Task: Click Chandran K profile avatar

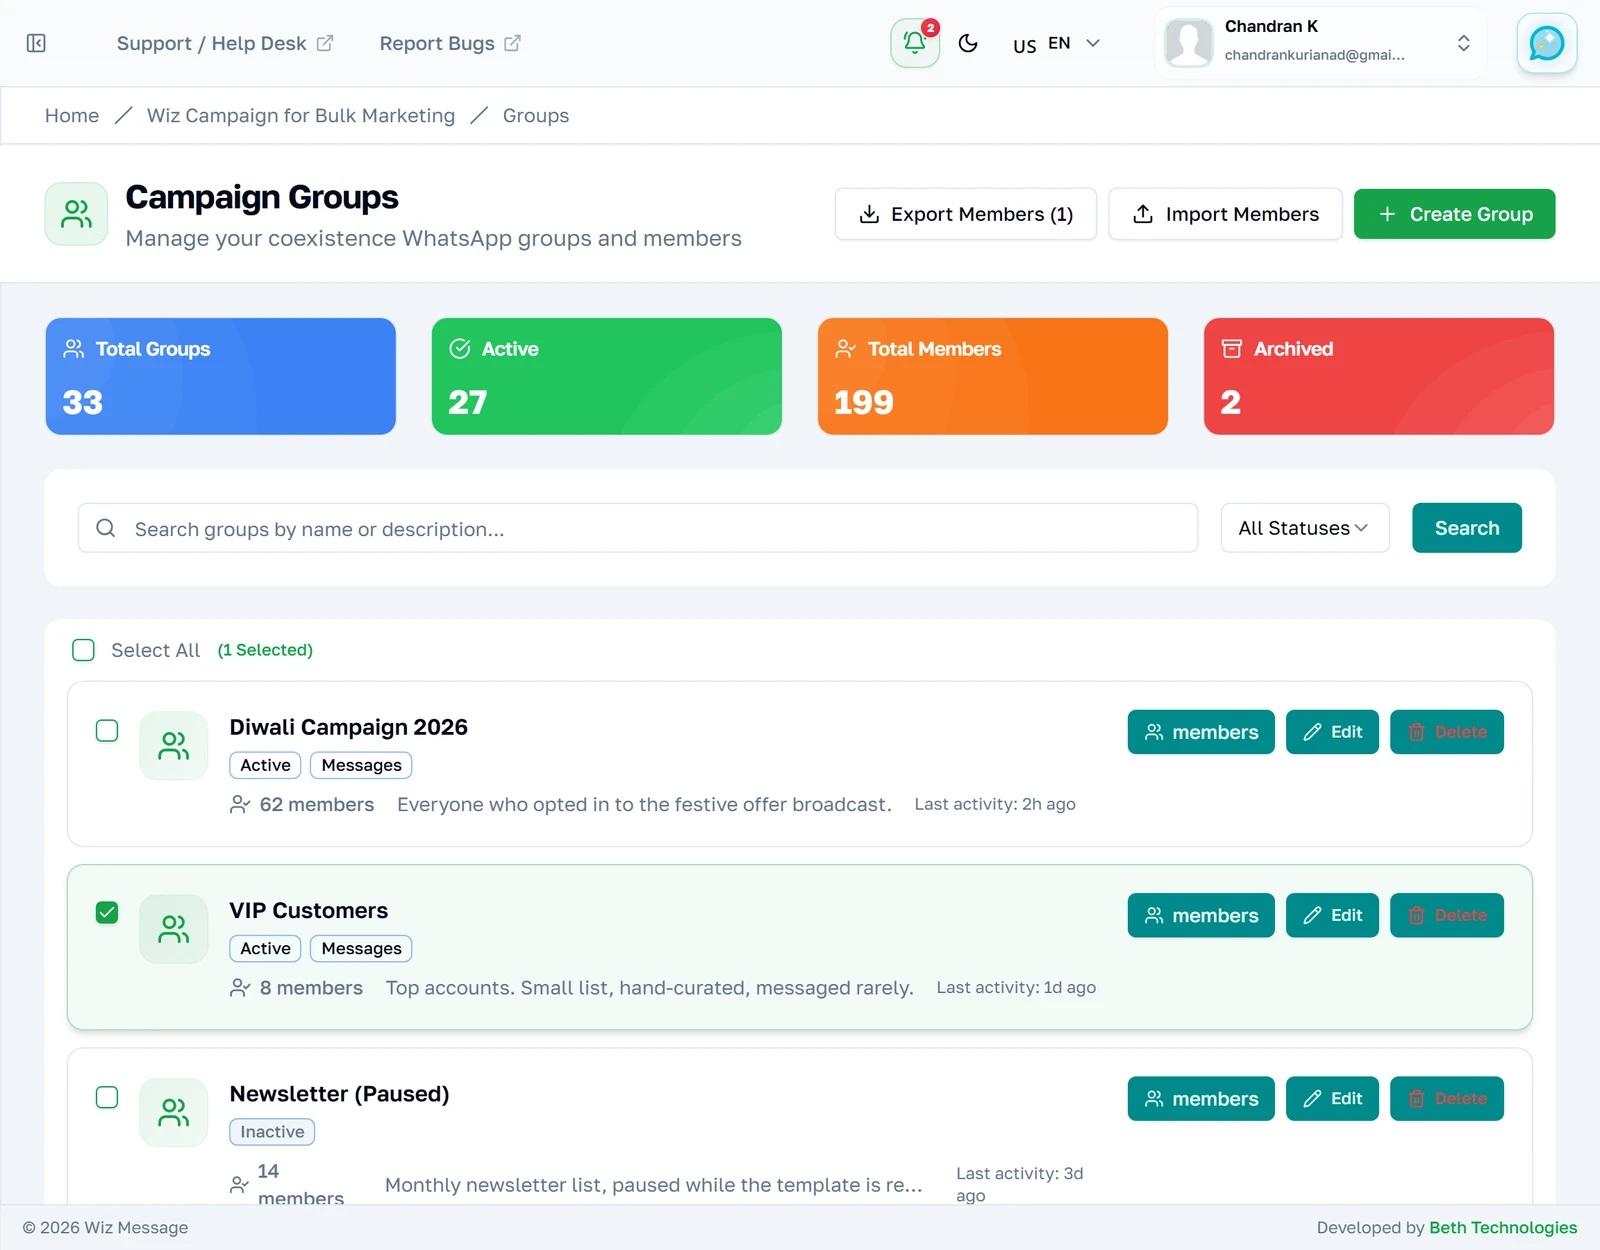Action: pos(1189,43)
